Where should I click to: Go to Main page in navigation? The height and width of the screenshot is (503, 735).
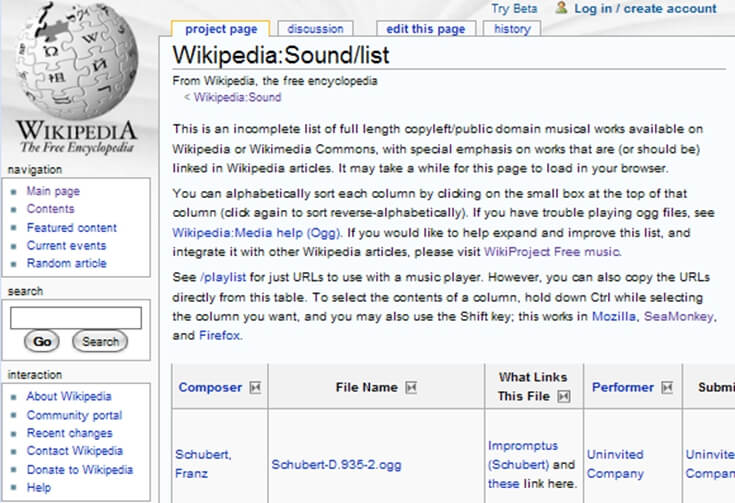point(53,191)
